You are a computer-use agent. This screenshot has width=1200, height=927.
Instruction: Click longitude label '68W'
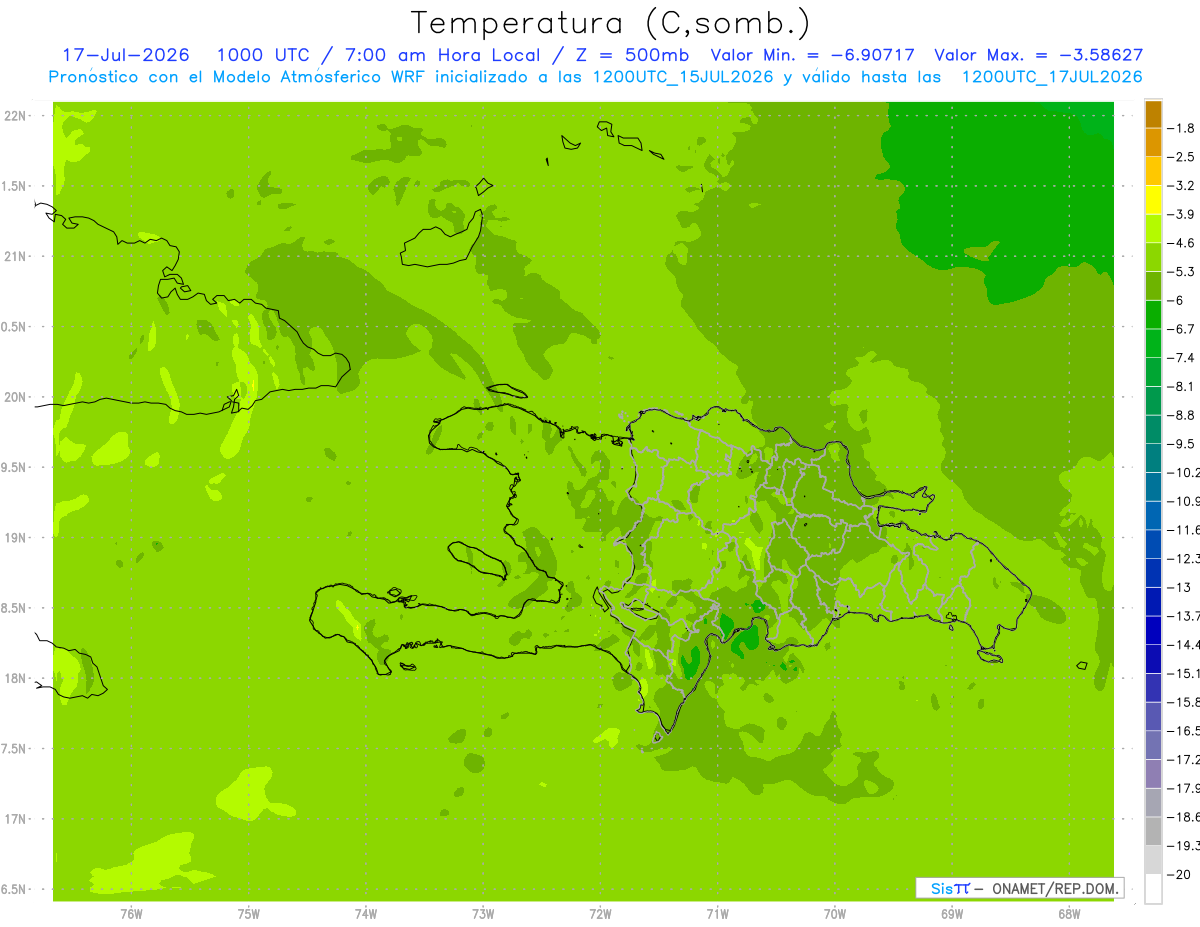coord(1069,914)
